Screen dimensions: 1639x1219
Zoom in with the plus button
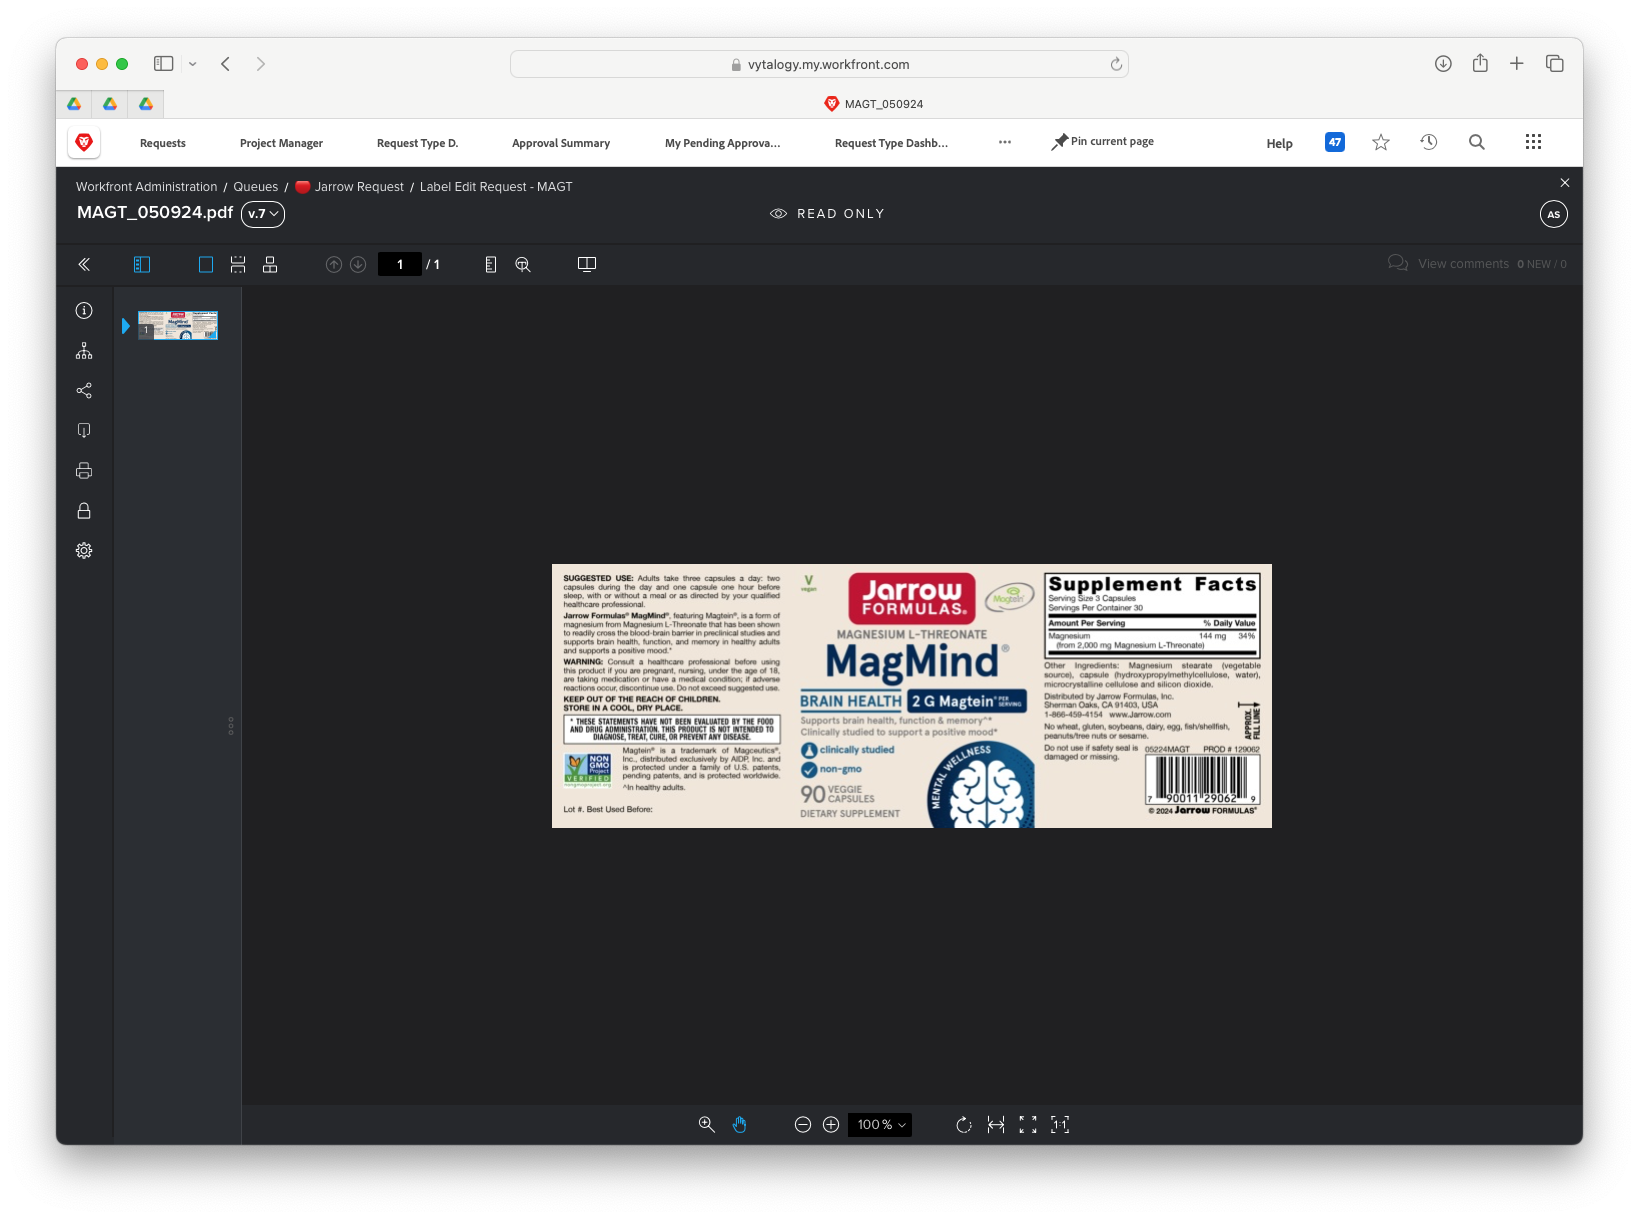(x=831, y=1125)
